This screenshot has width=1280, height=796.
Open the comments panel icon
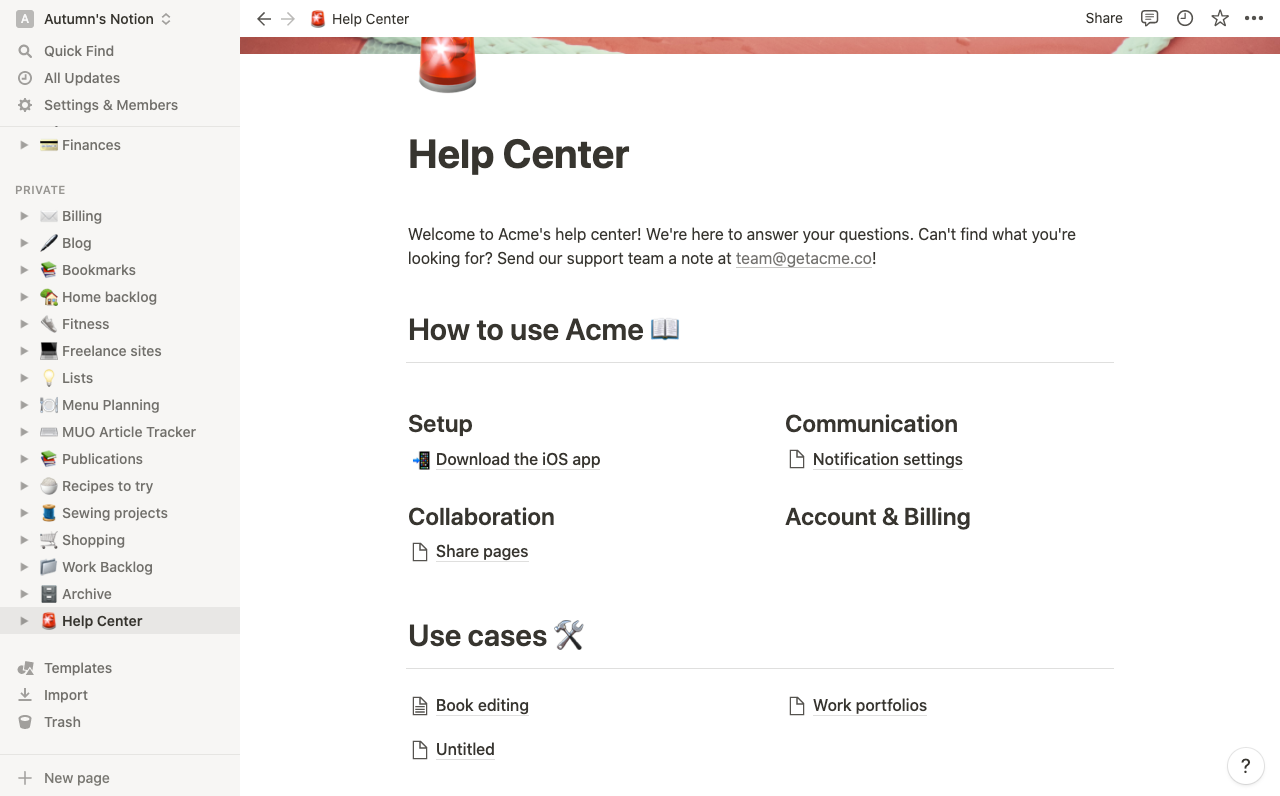pyautogui.click(x=1150, y=18)
